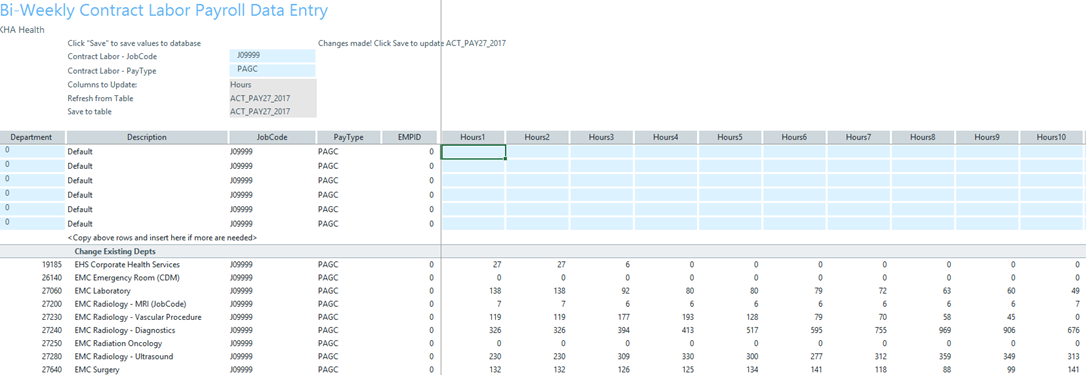Click department number 27230
1086x375 pixels.
pyautogui.click(x=52, y=317)
